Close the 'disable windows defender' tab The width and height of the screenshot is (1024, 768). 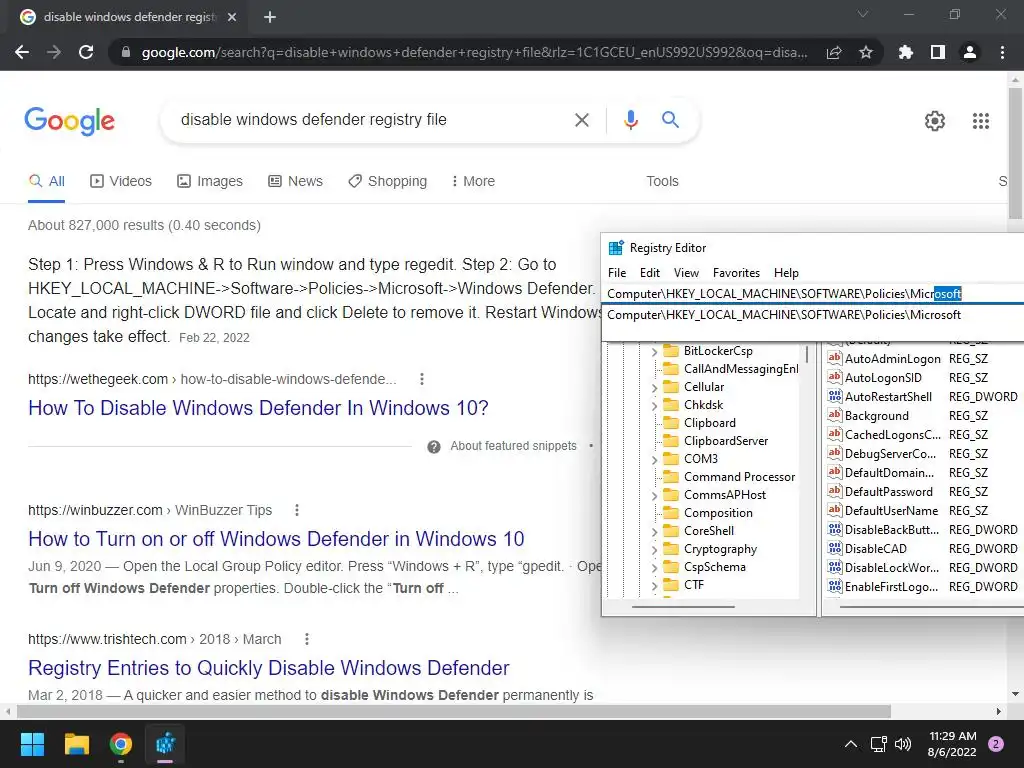pos(232,17)
